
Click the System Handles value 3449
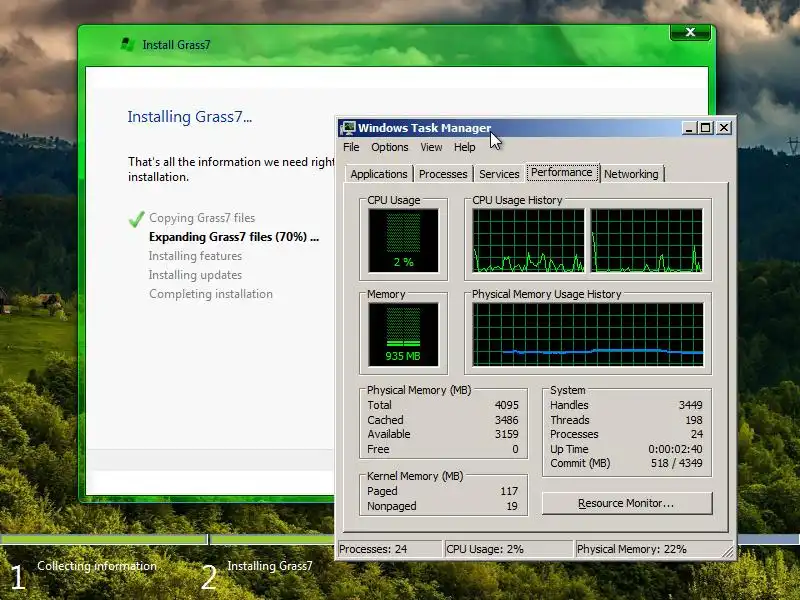(690, 405)
